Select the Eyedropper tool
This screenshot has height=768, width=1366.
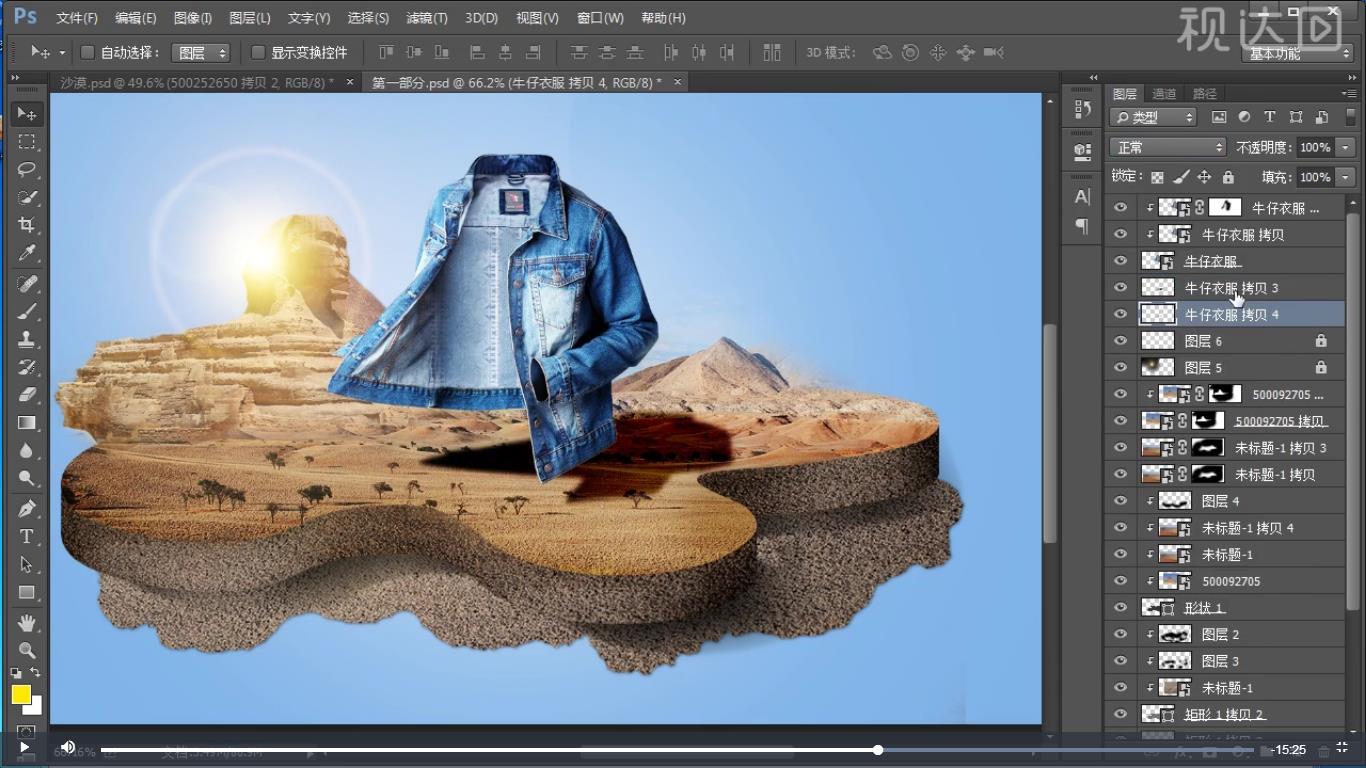click(27, 254)
